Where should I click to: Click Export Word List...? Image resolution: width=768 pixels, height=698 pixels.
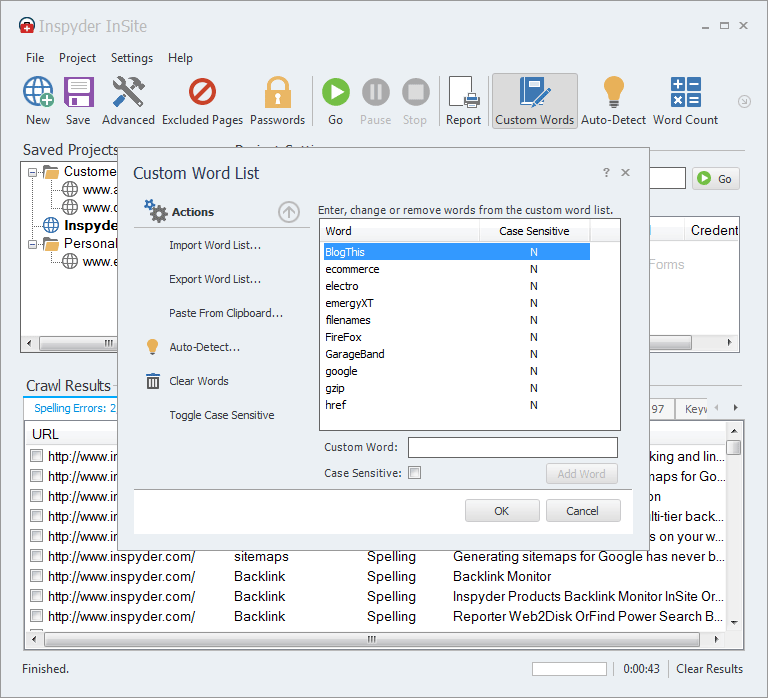[215, 279]
